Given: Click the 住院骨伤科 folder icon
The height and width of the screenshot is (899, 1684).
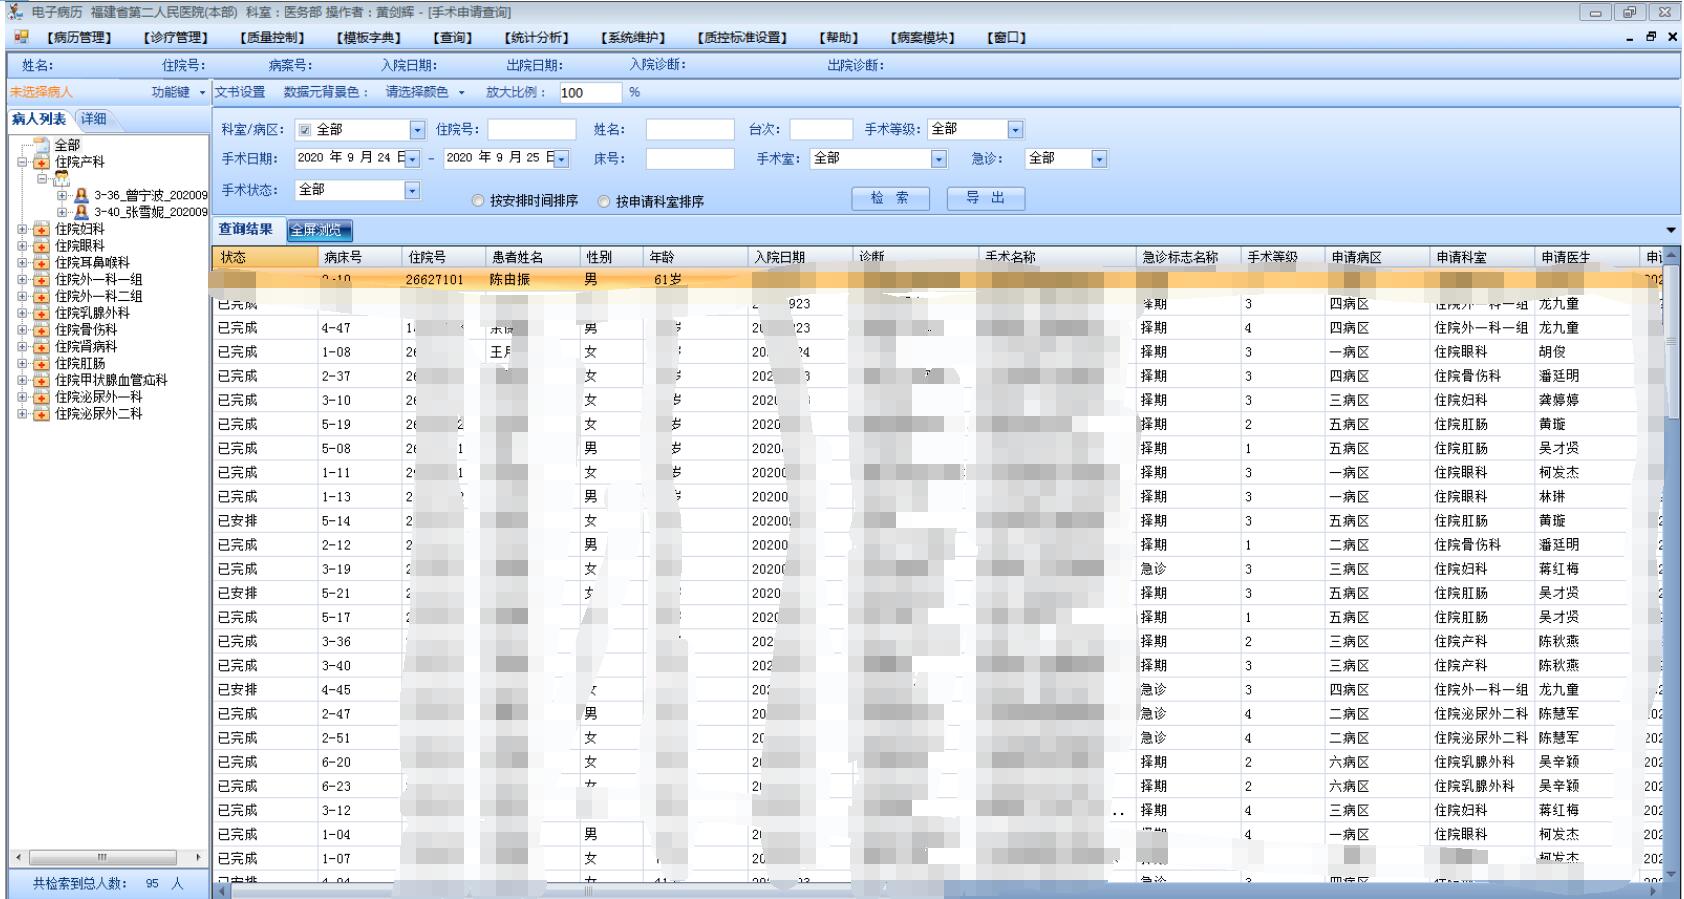Looking at the screenshot, I should coord(41,330).
